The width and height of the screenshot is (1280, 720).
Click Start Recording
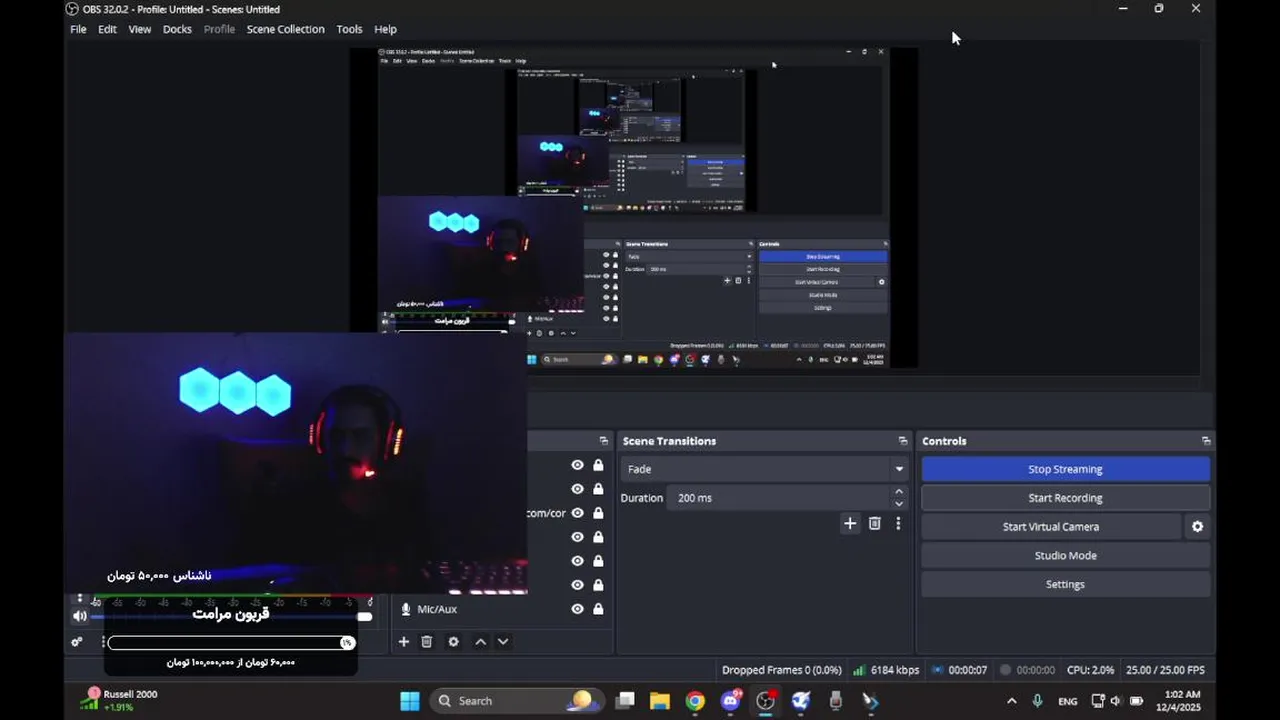point(1065,498)
